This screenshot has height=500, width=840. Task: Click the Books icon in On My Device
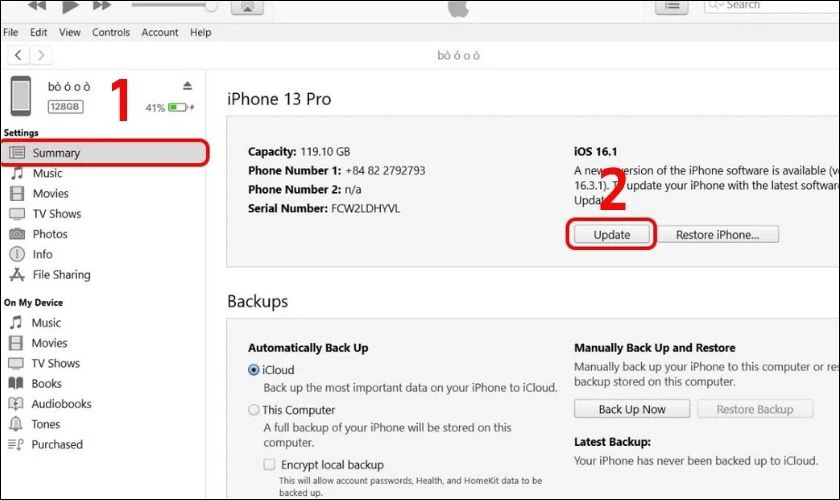[x=16, y=383]
